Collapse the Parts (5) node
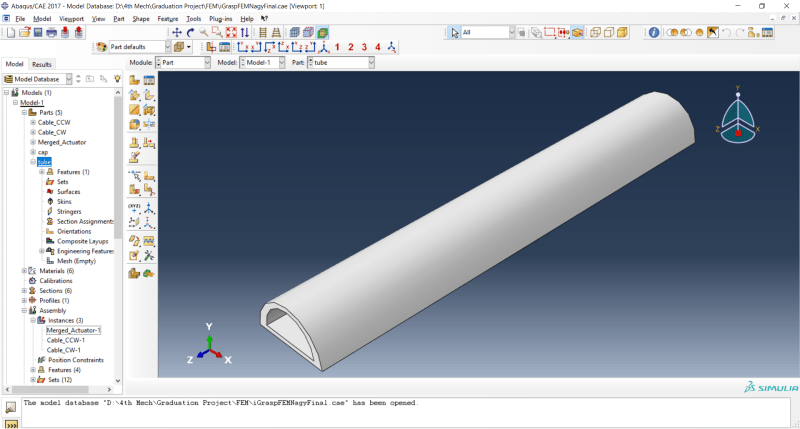800x429 pixels. (24, 112)
